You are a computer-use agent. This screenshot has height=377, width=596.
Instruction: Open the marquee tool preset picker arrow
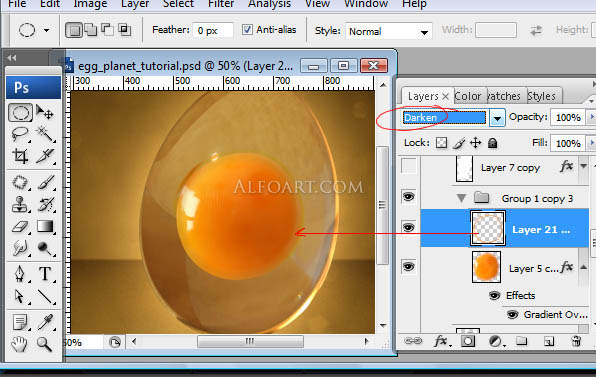(46, 30)
